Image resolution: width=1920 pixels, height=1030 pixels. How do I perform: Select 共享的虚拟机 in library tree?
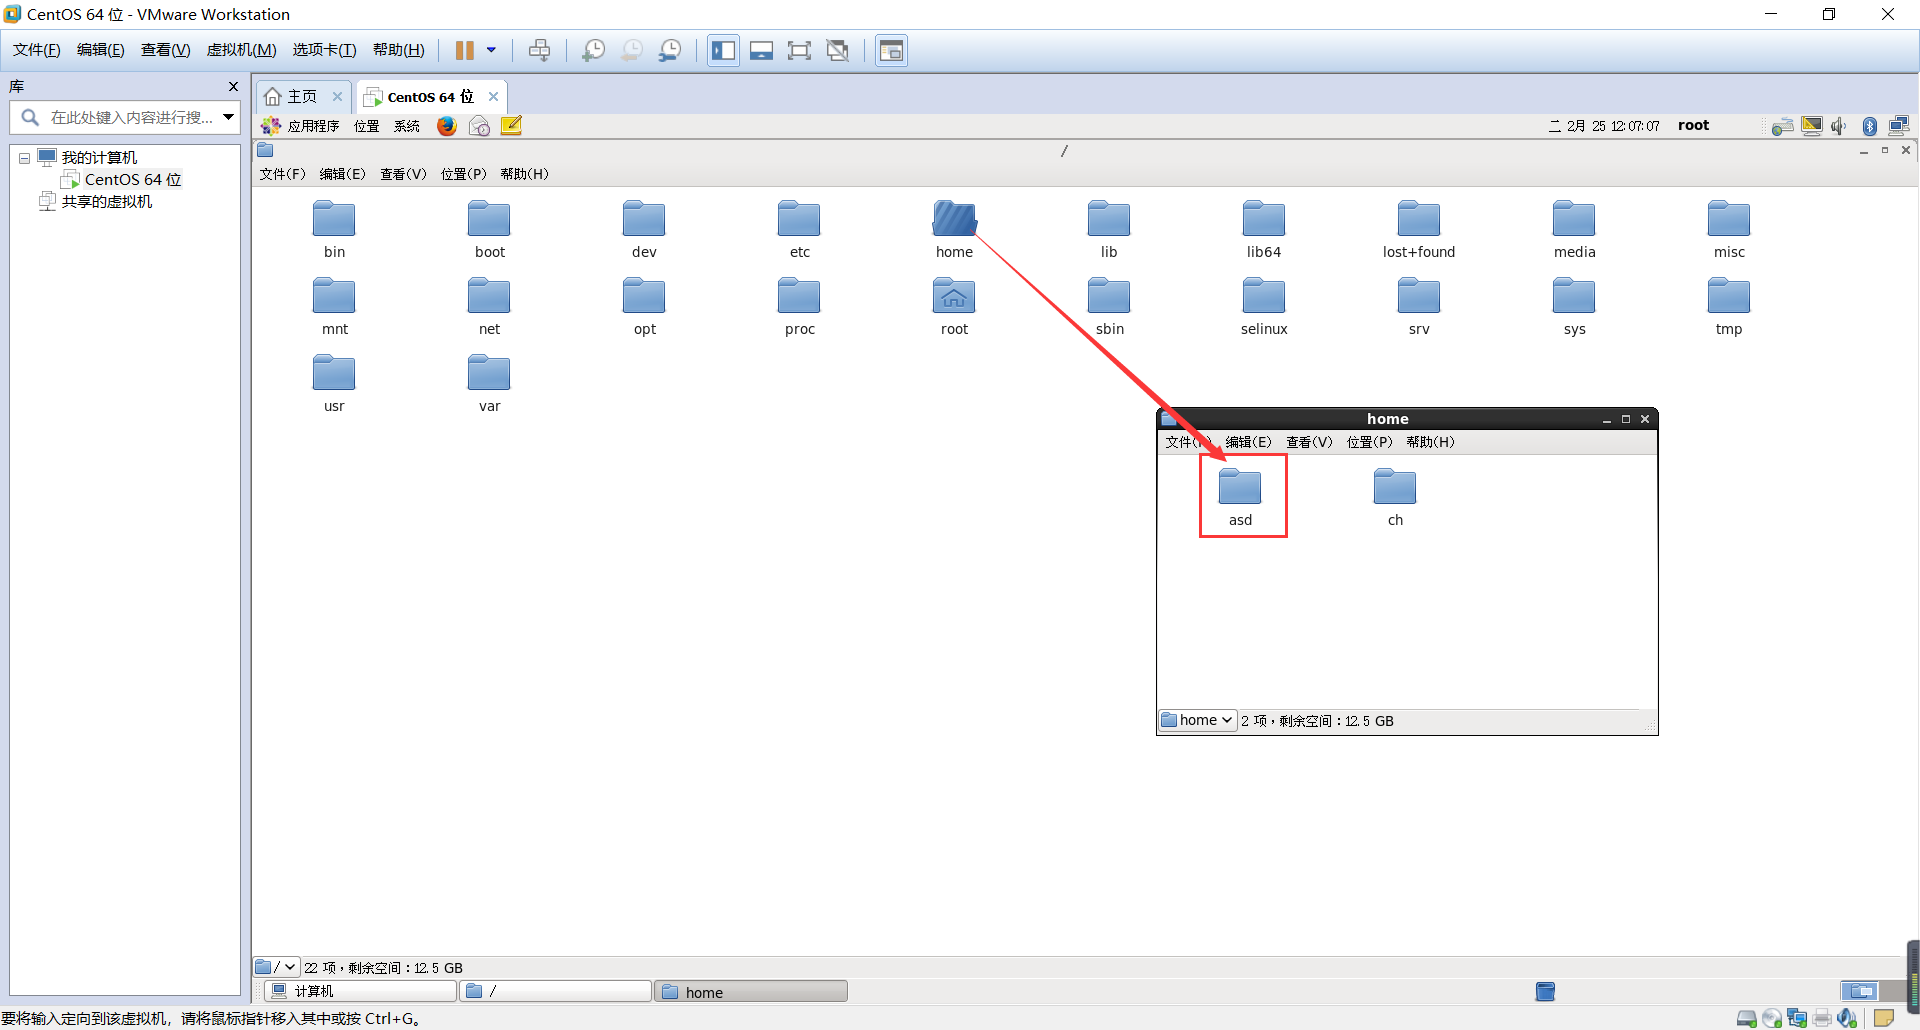96,201
